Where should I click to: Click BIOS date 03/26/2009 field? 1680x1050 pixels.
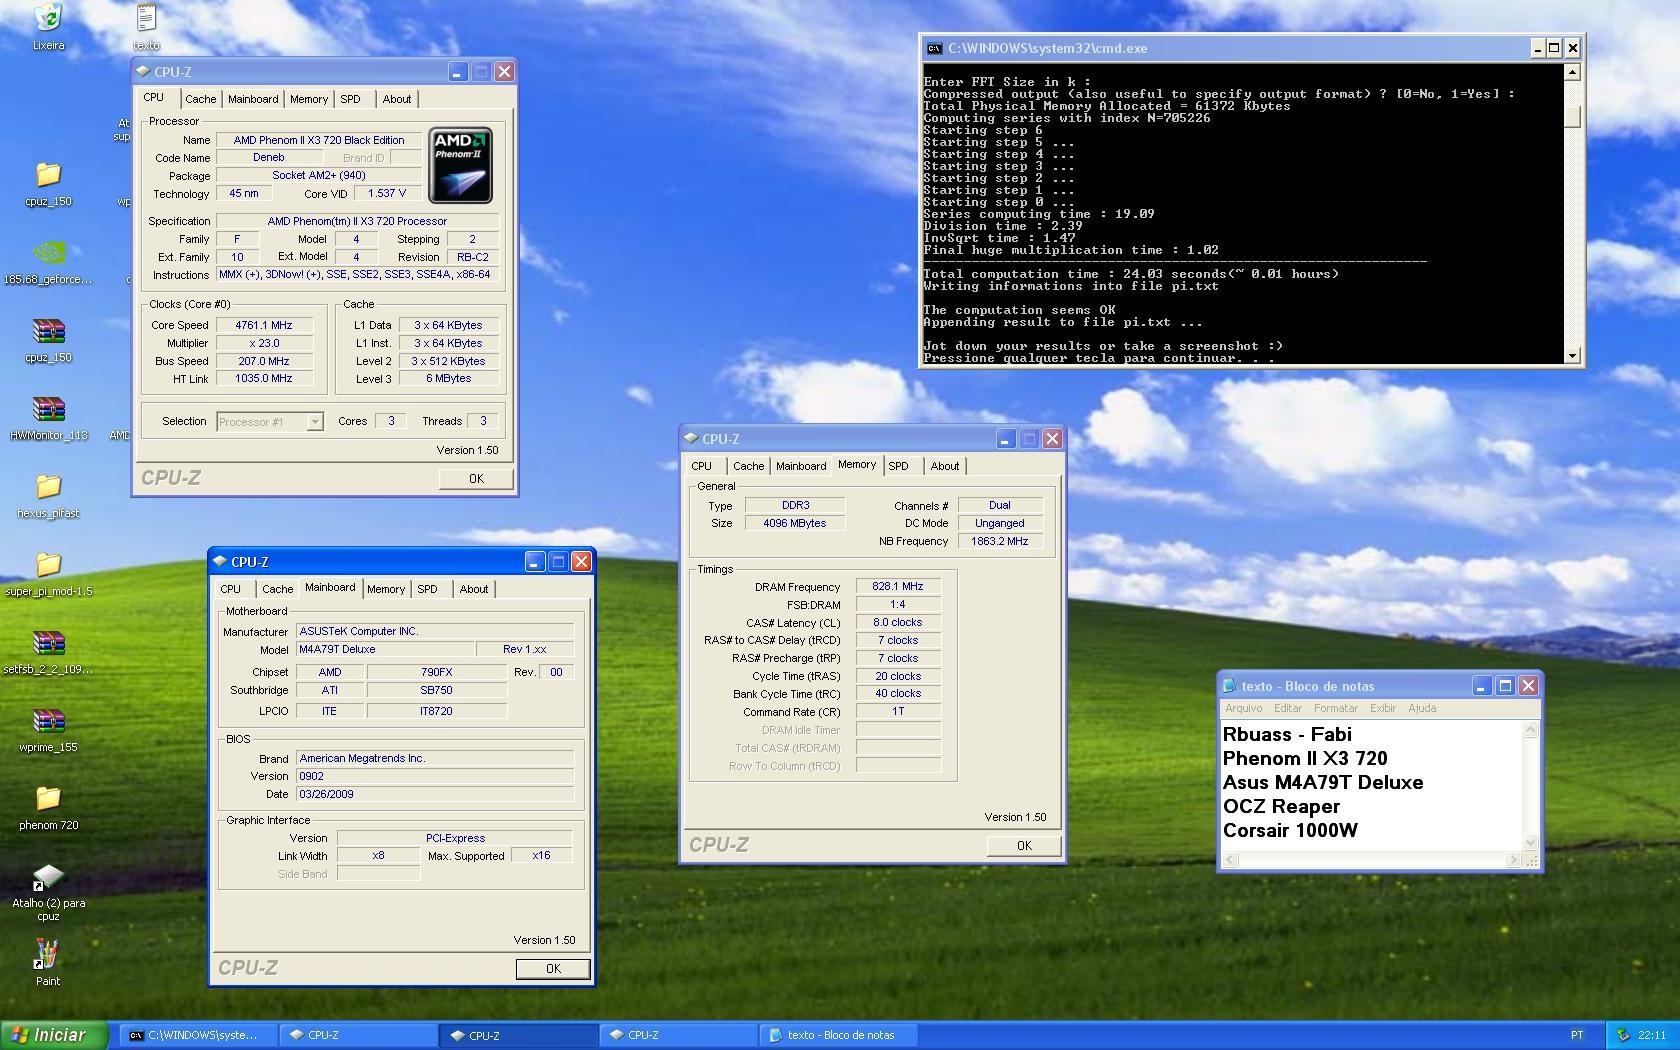click(x=435, y=795)
